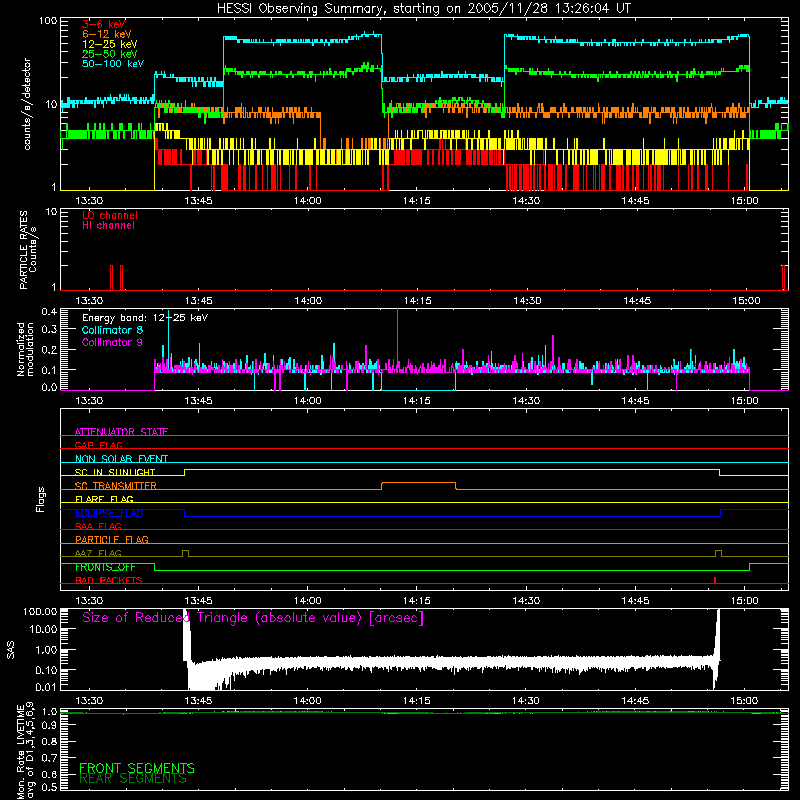Click the "ATTENUATOR_STATE" flag label
The image size is (800, 800).
point(121,432)
